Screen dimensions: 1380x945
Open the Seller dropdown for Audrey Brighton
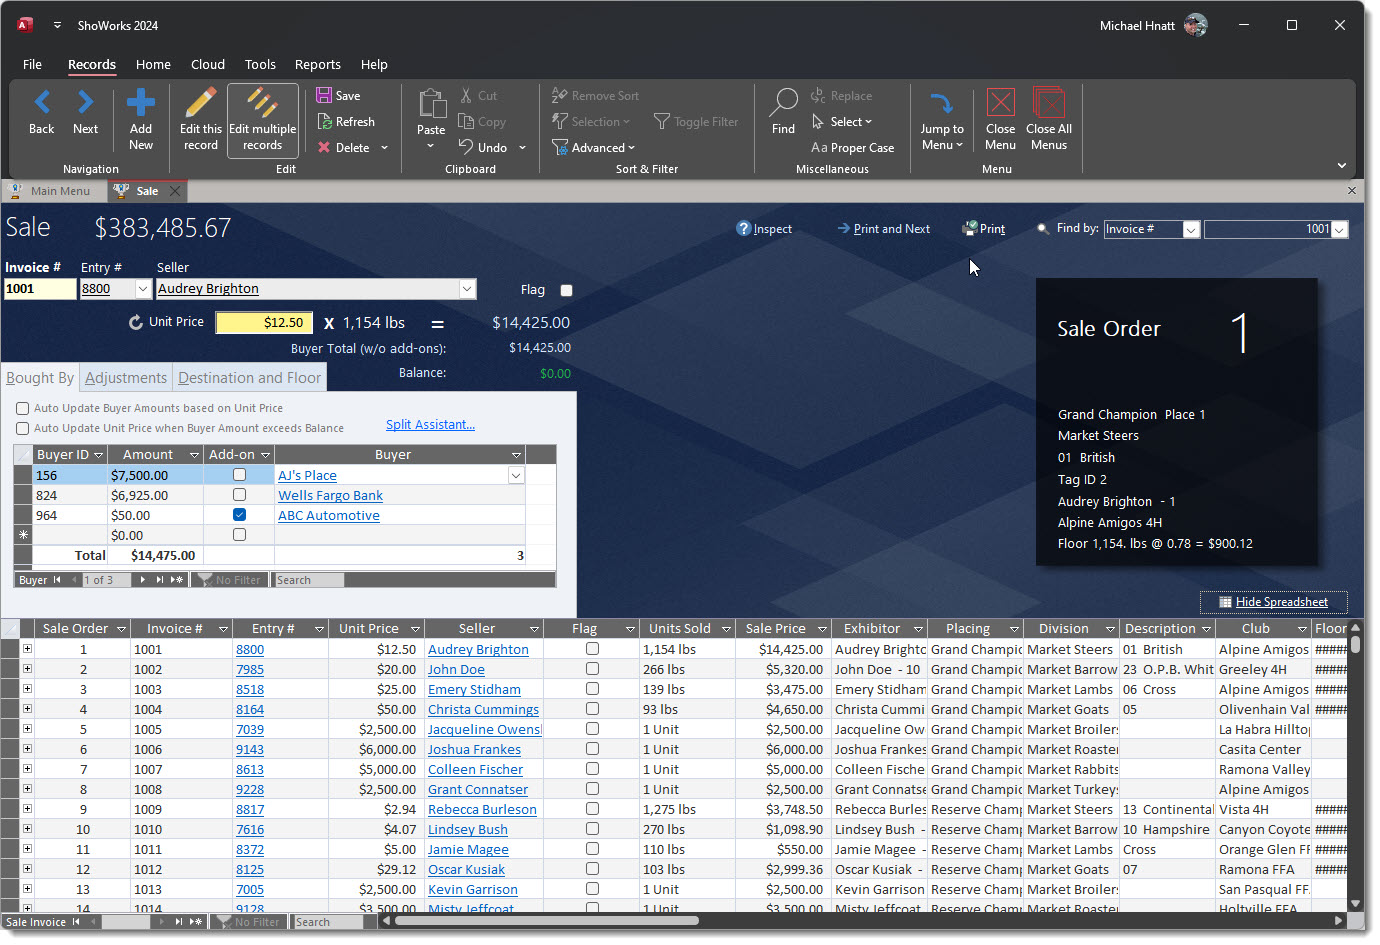pyautogui.click(x=467, y=289)
